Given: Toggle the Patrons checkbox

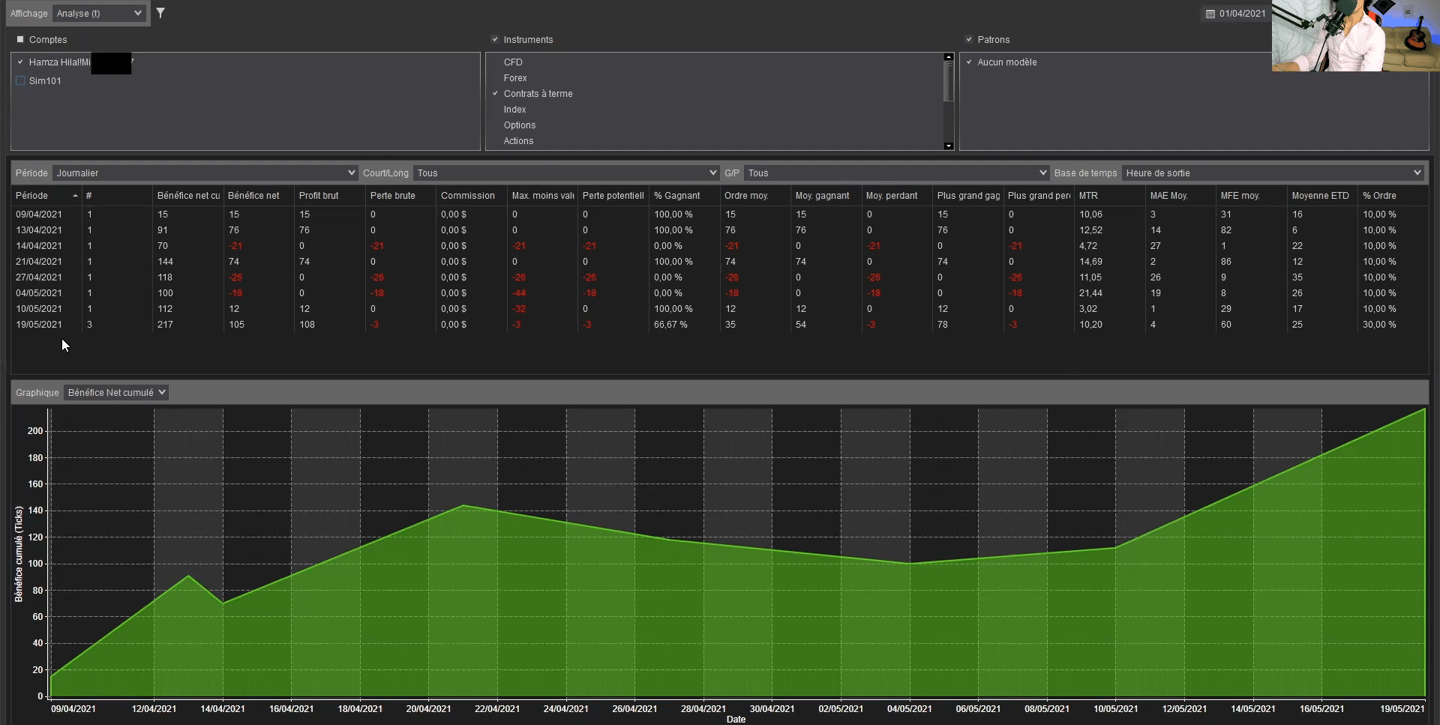Looking at the screenshot, I should [x=969, y=40].
